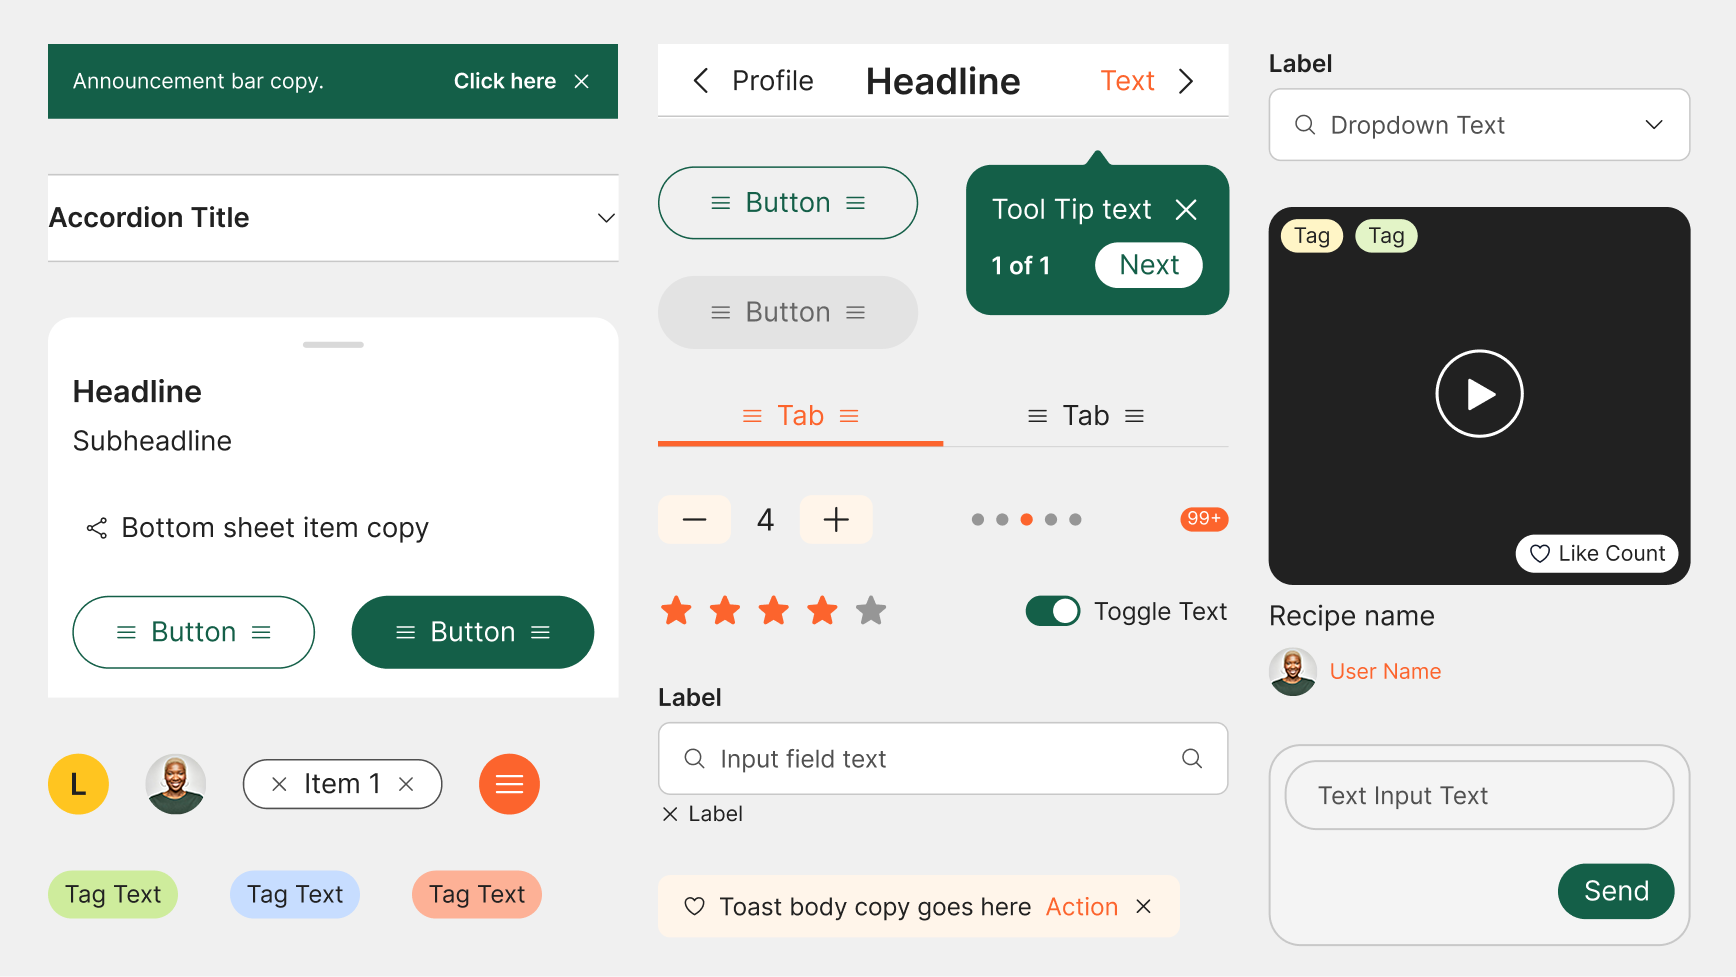1736x977 pixels.
Task: Click the search icon at right of input field
Action: 1191,759
